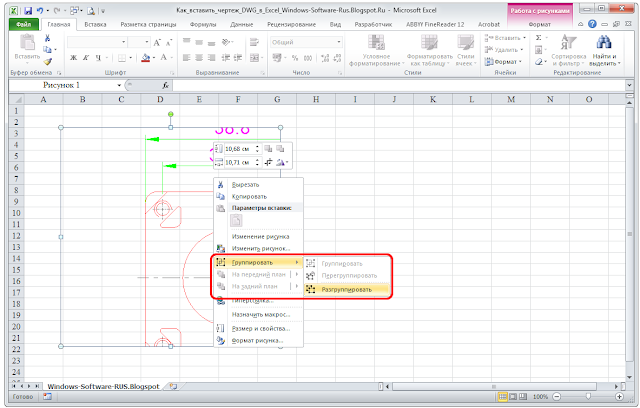This screenshot has width=640, height=408.
Task: Click the zoom out minus button
Action: click(557, 397)
